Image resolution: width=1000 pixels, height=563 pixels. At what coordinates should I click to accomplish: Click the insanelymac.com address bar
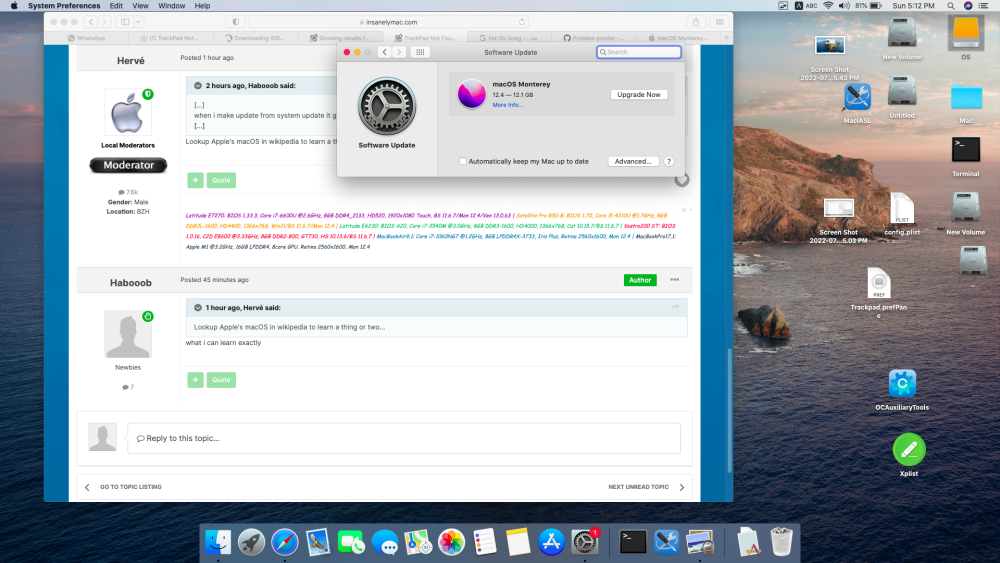click(390, 22)
